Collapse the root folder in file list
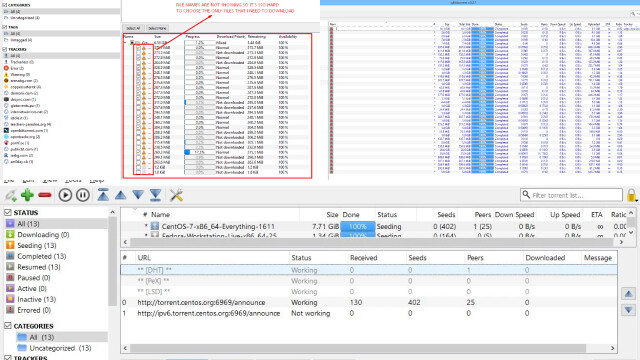Screen dimensions: 640x360 (x=125, y=42)
